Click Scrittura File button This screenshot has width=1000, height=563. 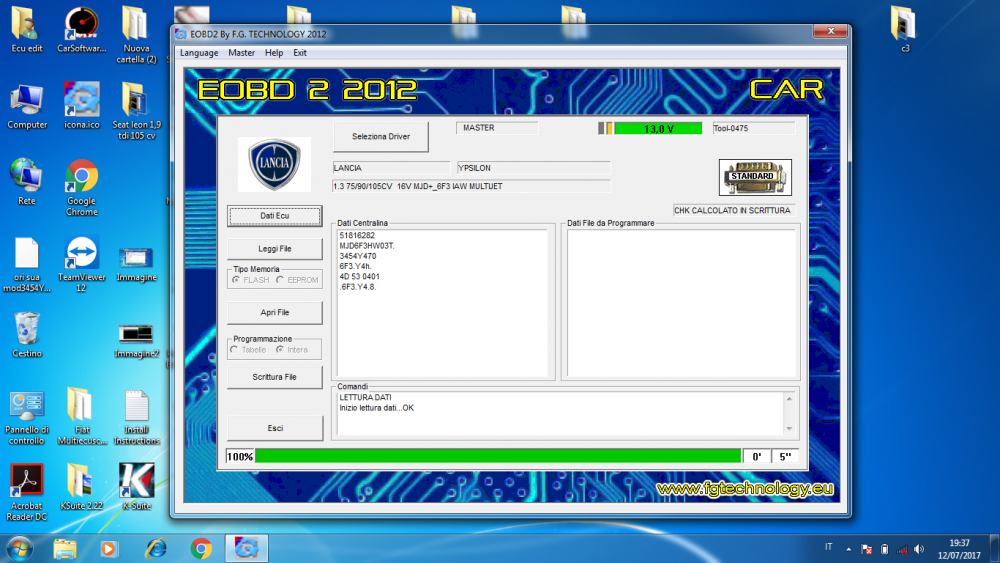coord(275,377)
